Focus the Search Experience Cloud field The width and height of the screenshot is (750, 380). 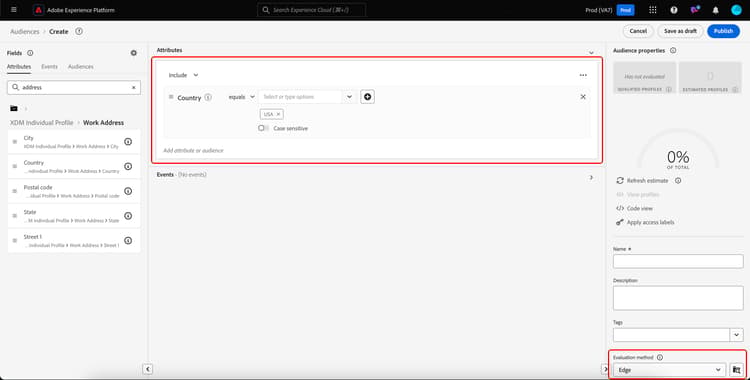[x=311, y=10]
